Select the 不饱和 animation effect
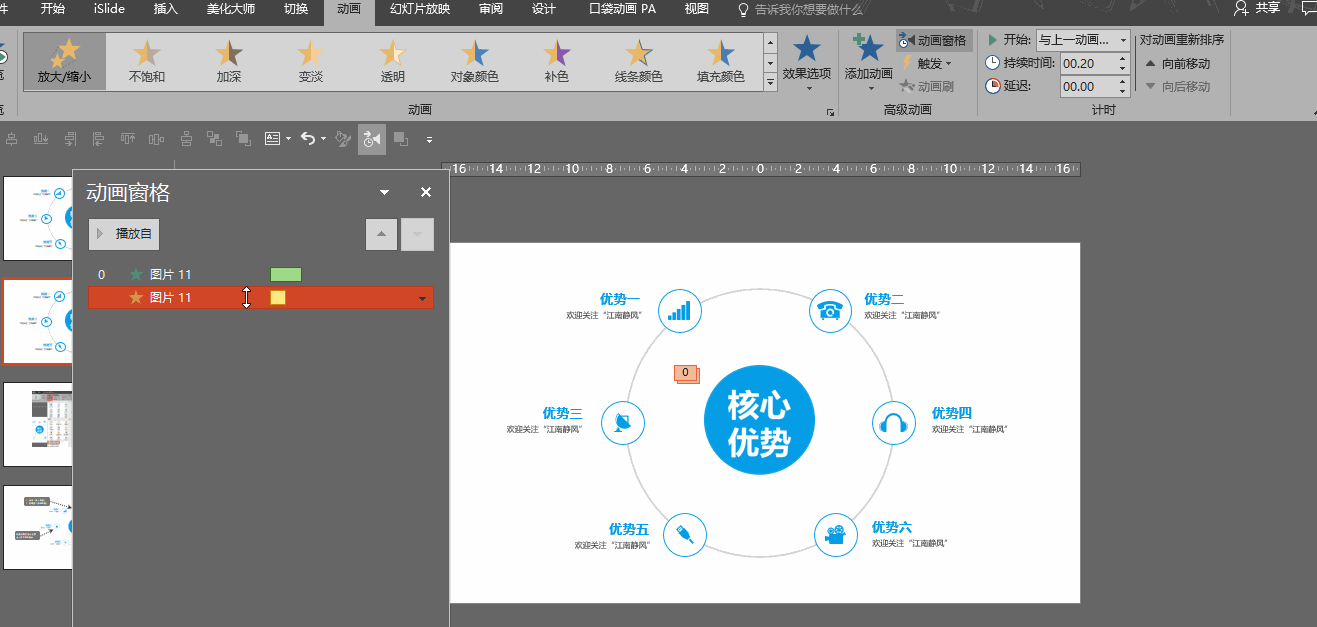This screenshot has width=1317, height=627. [x=147, y=61]
